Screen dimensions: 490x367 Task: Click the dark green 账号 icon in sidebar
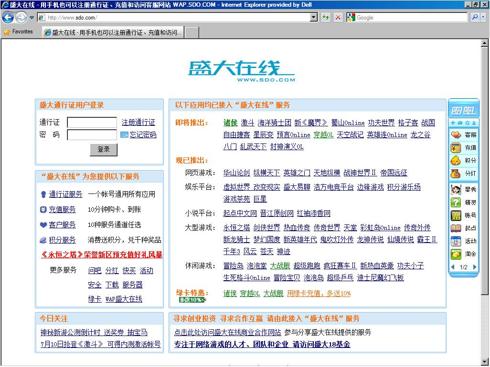click(456, 215)
